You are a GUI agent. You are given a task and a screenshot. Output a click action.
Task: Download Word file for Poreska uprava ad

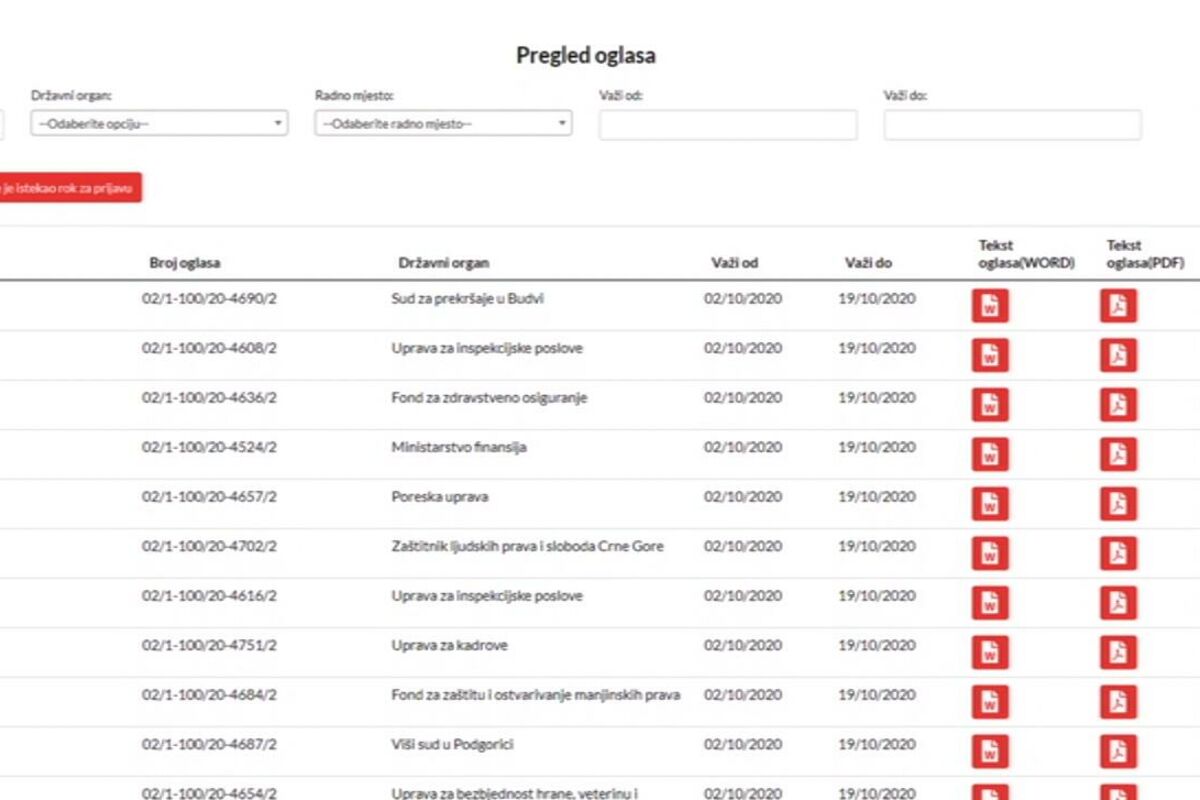point(990,504)
